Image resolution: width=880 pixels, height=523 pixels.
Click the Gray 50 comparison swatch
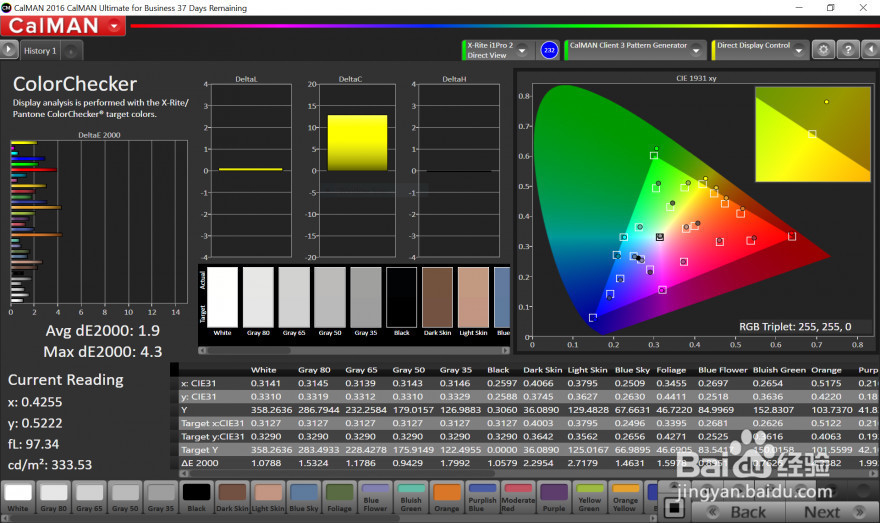330,297
